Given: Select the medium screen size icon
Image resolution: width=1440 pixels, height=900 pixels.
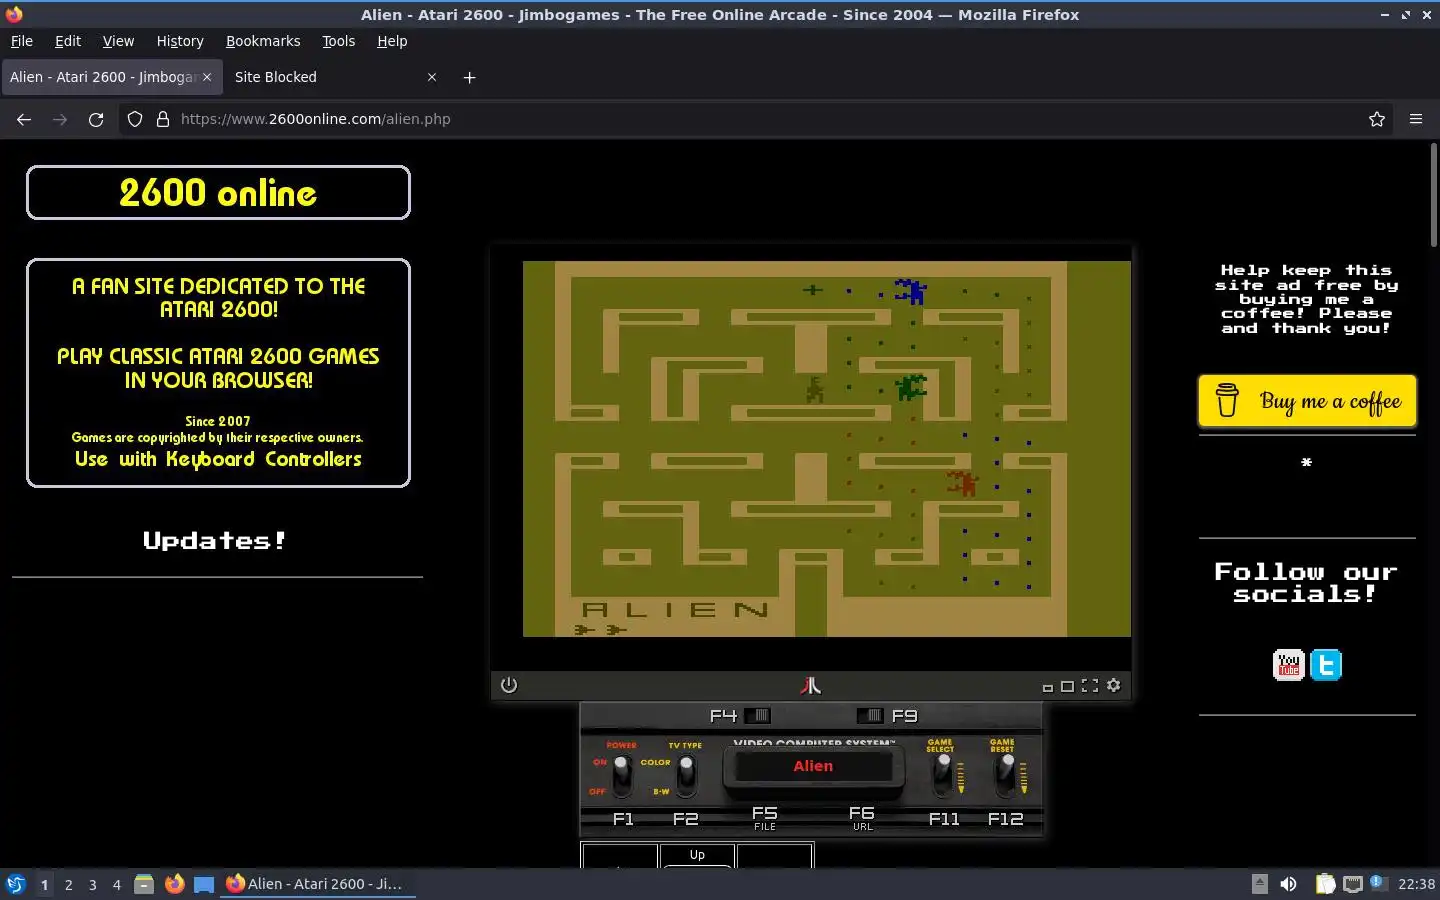Looking at the screenshot, I should (x=1067, y=686).
